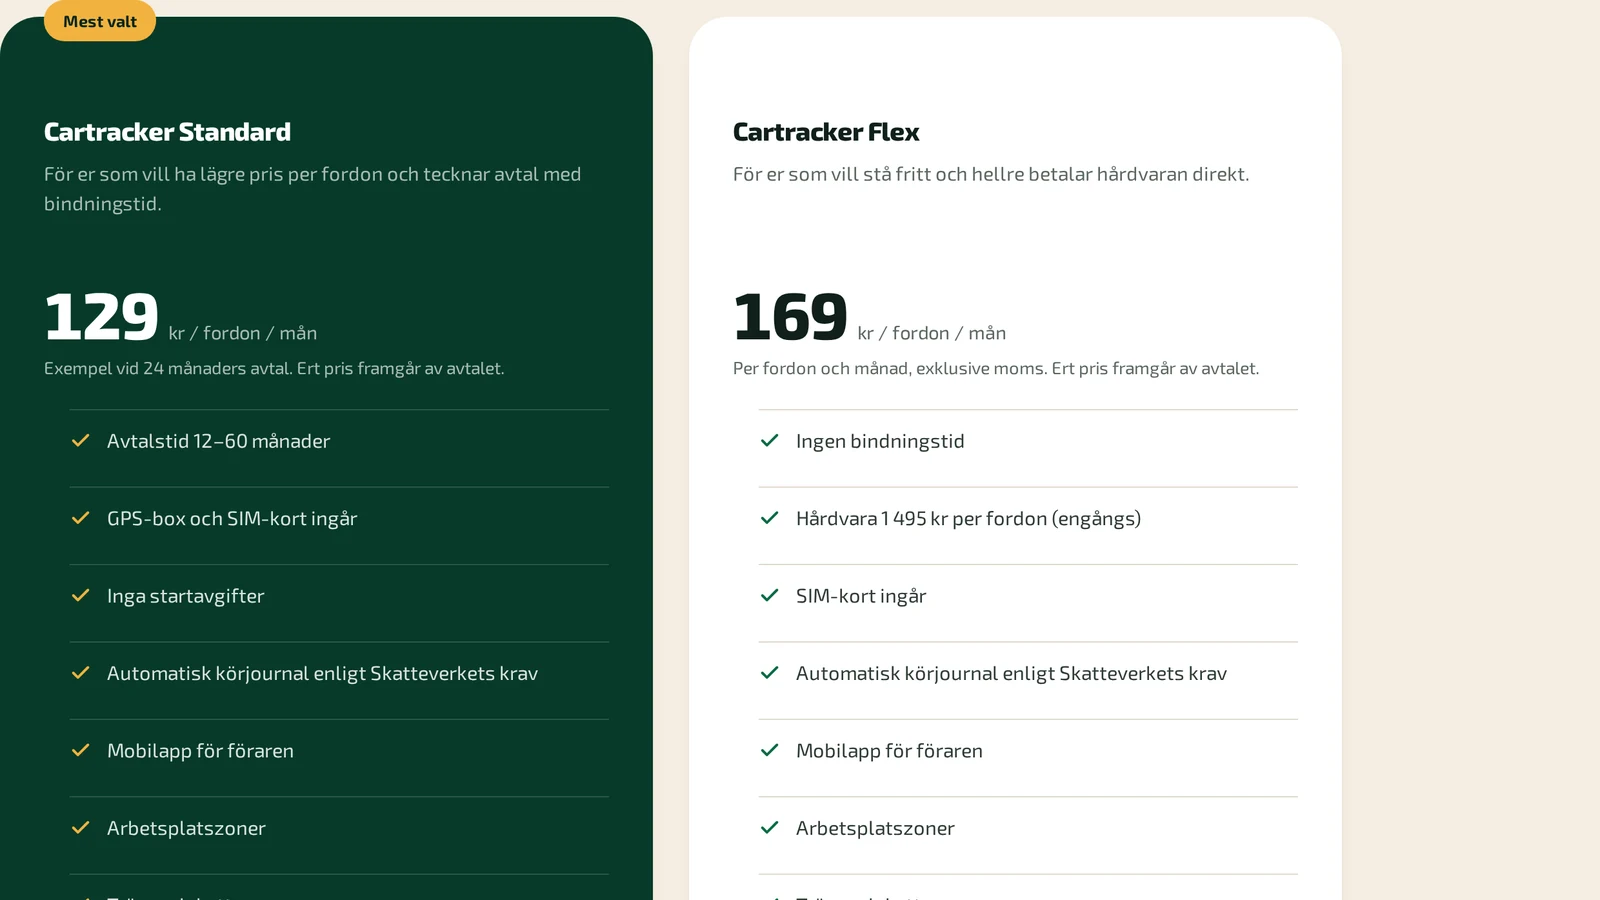Screen dimensions: 1600x900
Task: Select the Cartracker Flex heading
Action: (x=826, y=132)
